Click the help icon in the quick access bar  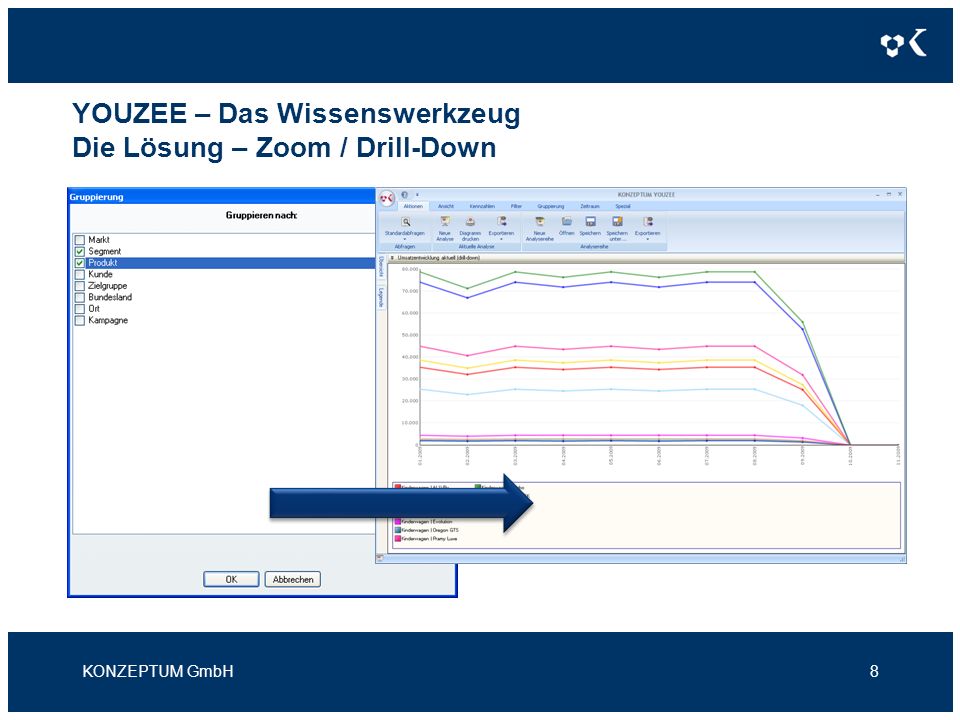405,195
